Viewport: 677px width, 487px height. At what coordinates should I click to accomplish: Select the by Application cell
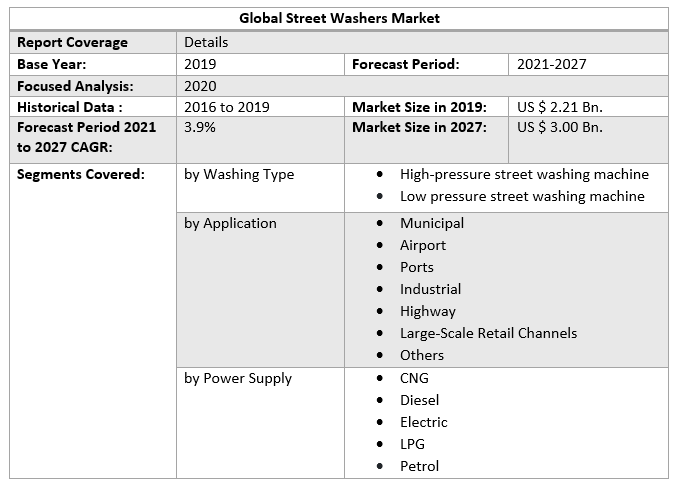point(230,223)
